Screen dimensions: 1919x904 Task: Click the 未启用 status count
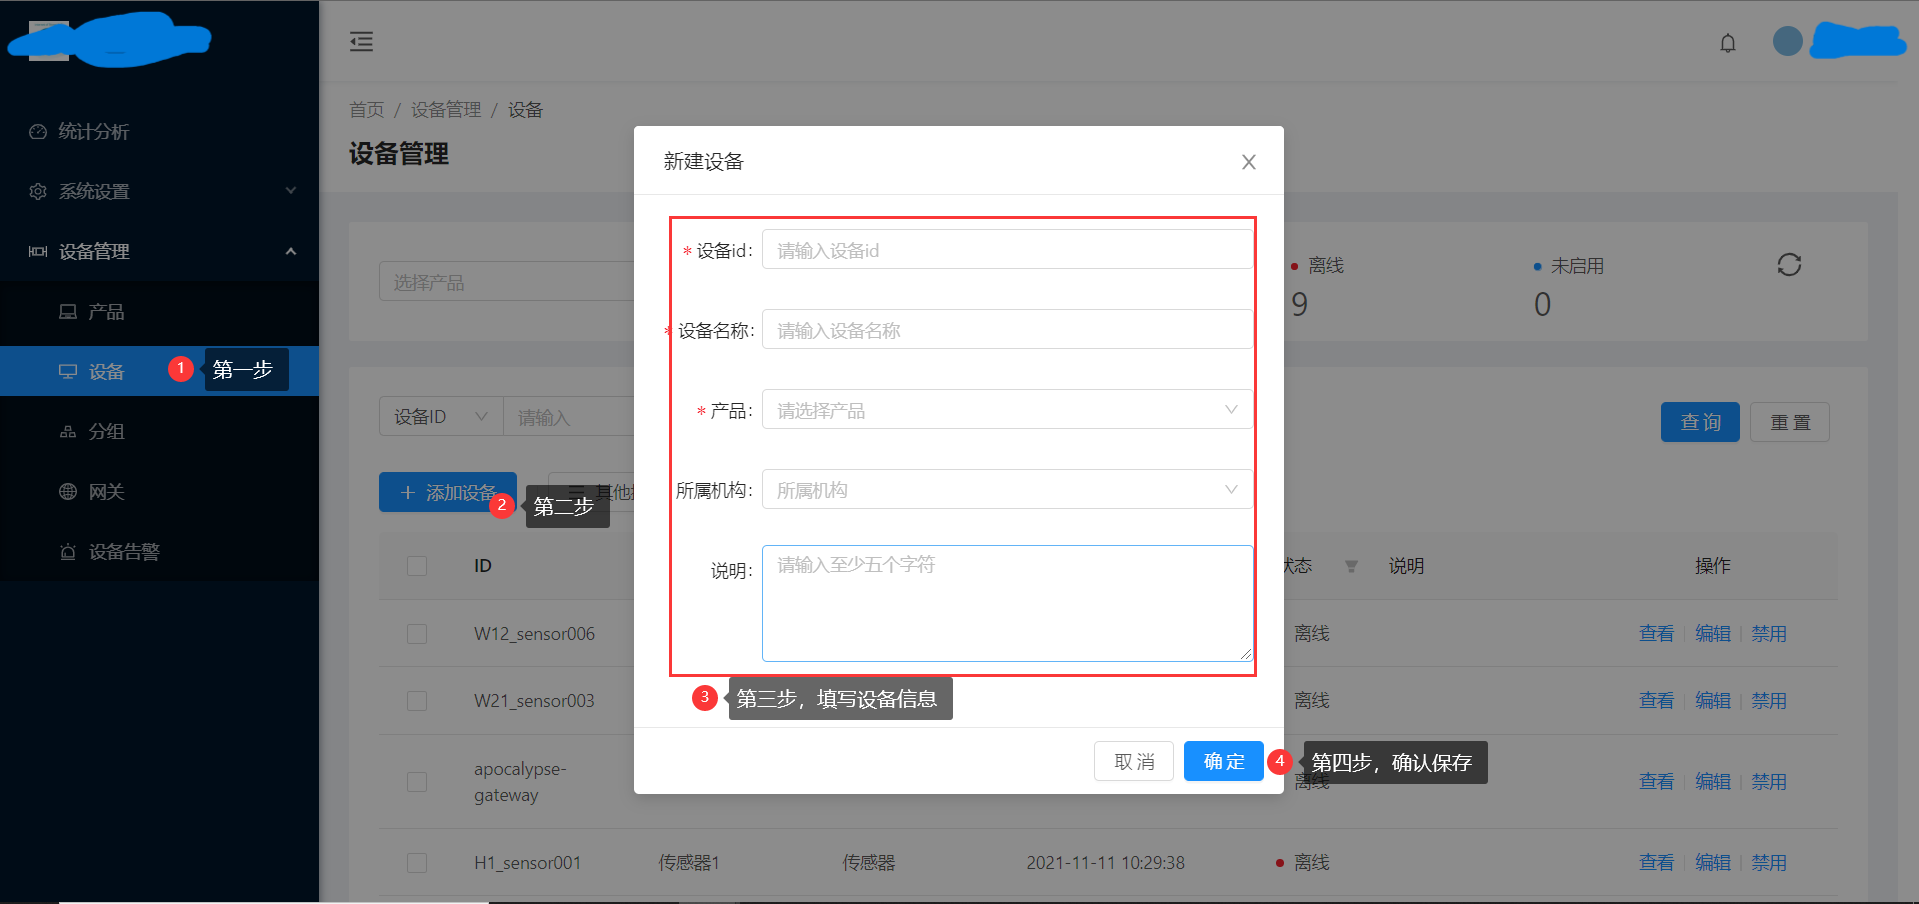tap(1542, 304)
